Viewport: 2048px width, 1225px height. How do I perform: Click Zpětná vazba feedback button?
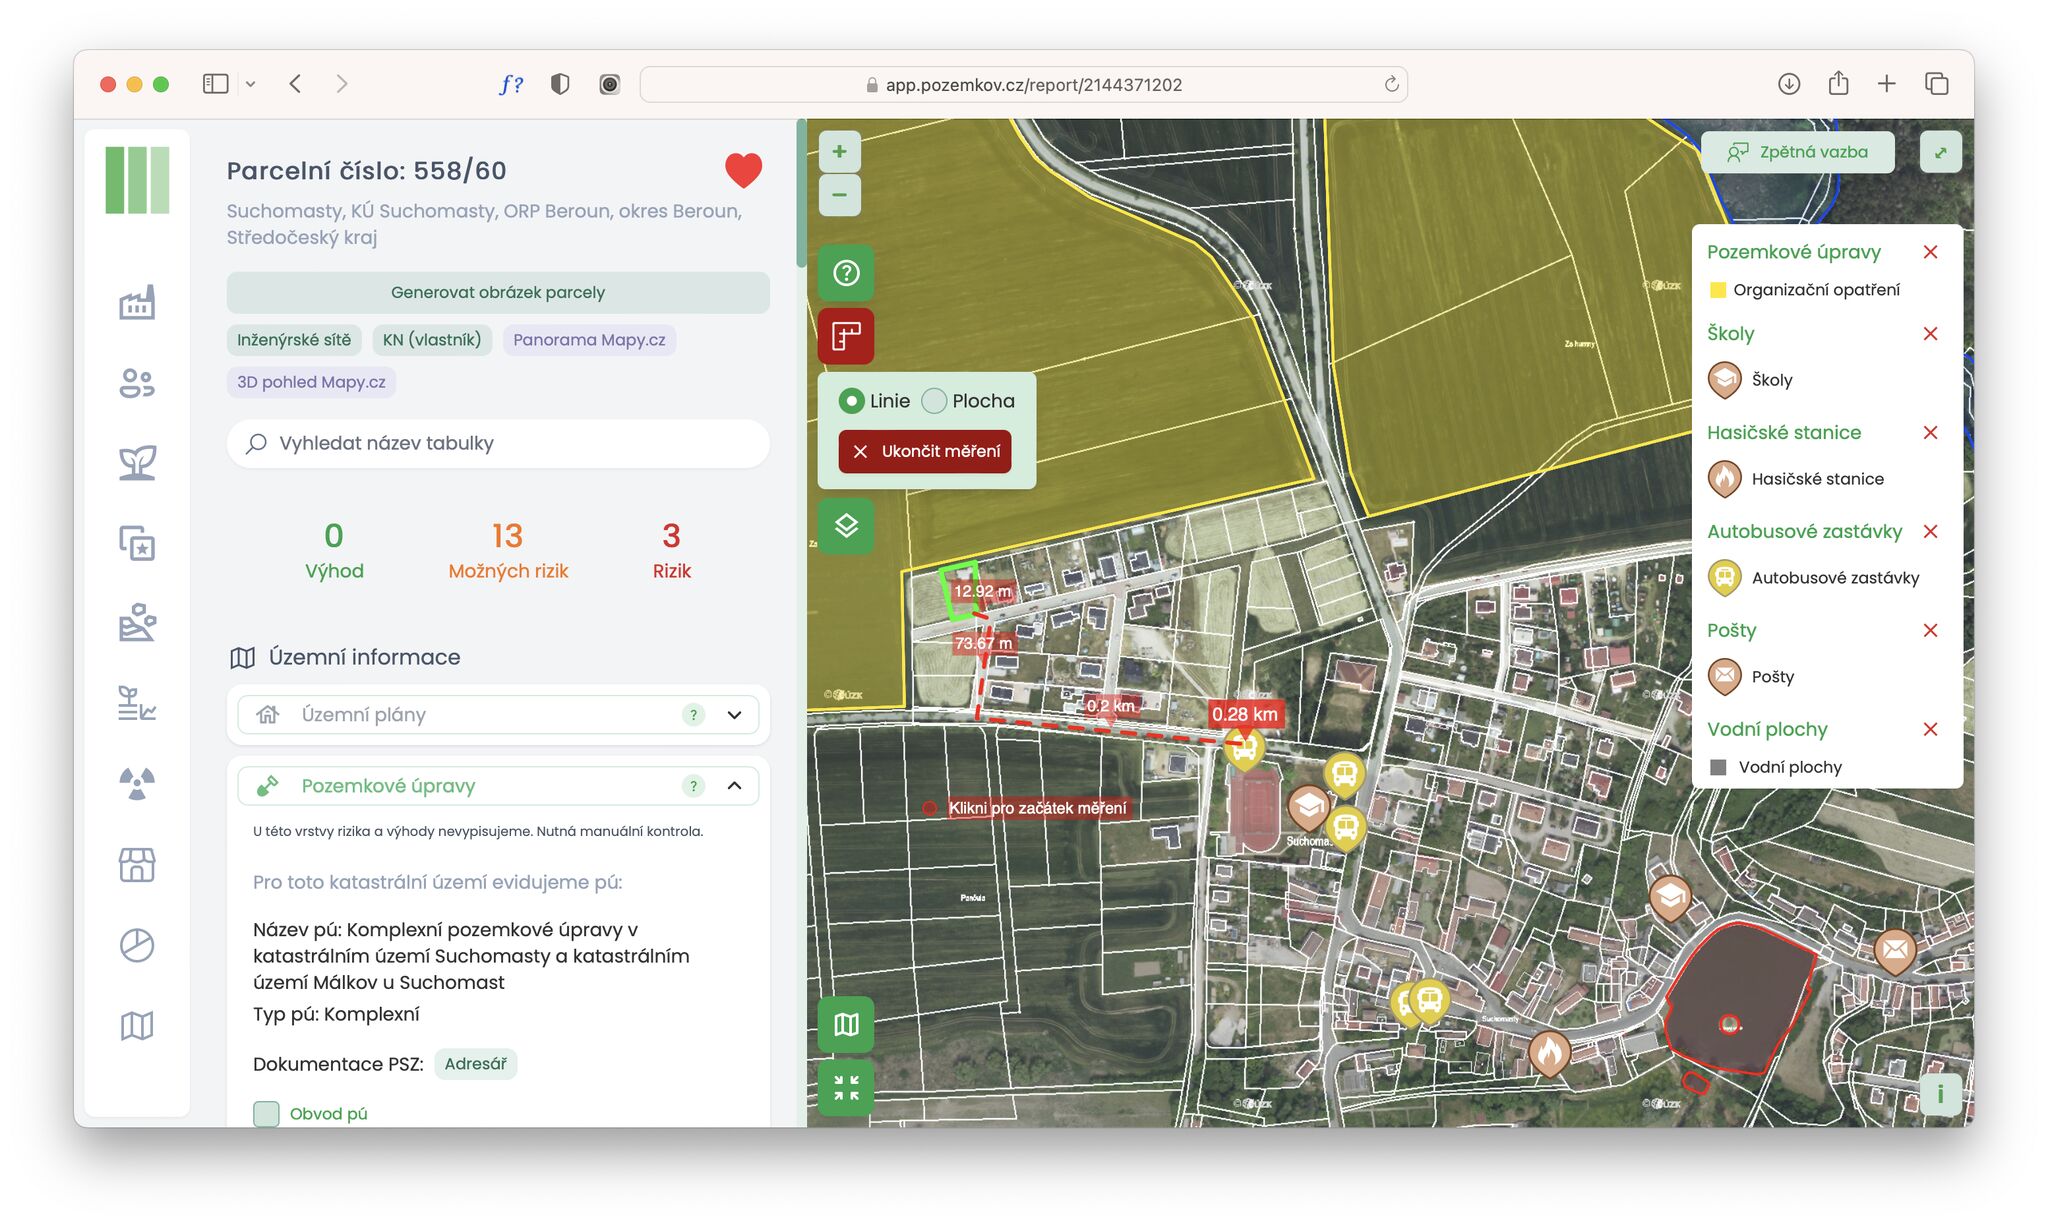(x=1797, y=152)
